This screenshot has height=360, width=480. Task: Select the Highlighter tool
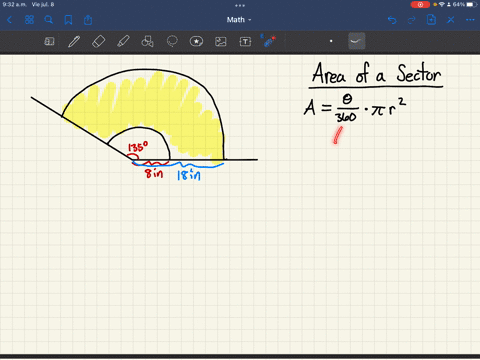pos(123,41)
